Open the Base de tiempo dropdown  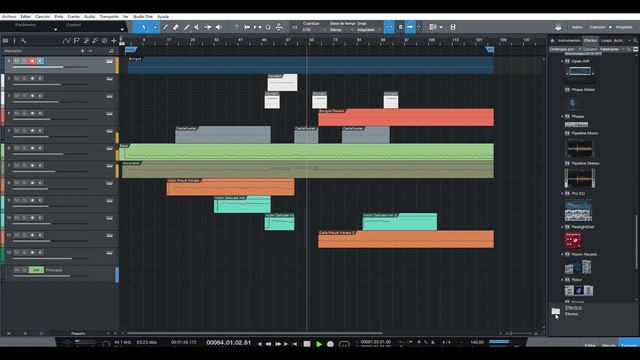[342, 30]
